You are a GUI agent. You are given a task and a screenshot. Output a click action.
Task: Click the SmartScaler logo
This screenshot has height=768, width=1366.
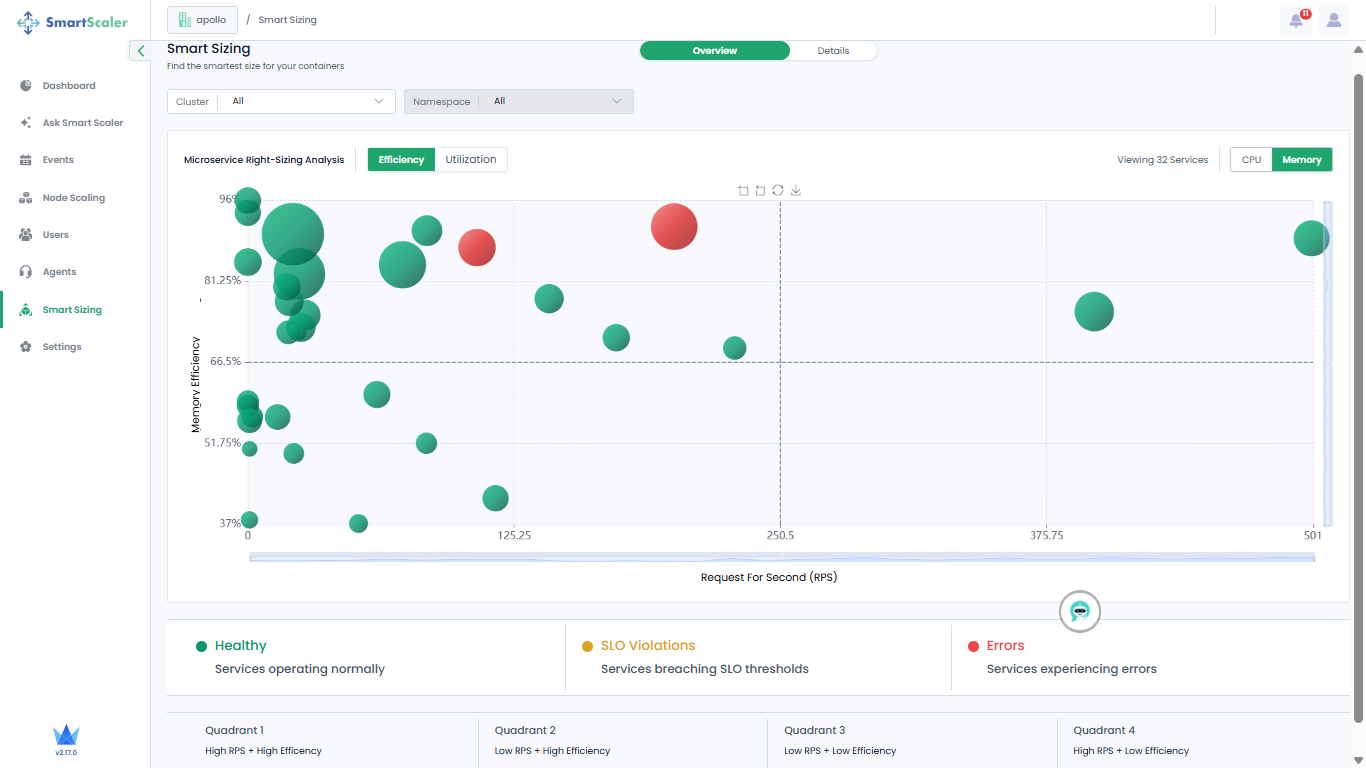[x=73, y=22]
